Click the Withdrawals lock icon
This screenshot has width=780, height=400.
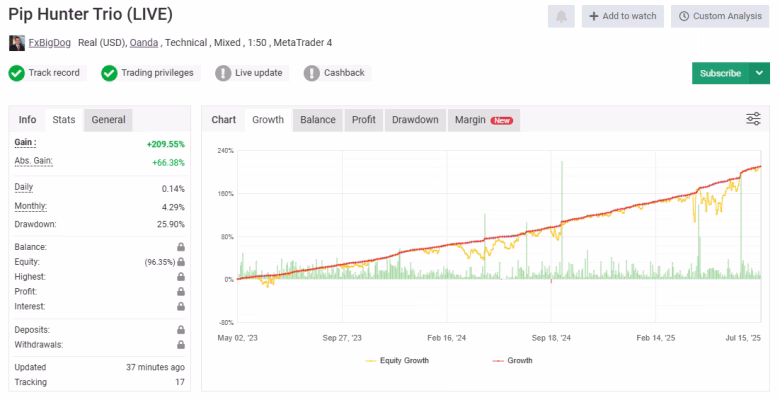(x=181, y=345)
